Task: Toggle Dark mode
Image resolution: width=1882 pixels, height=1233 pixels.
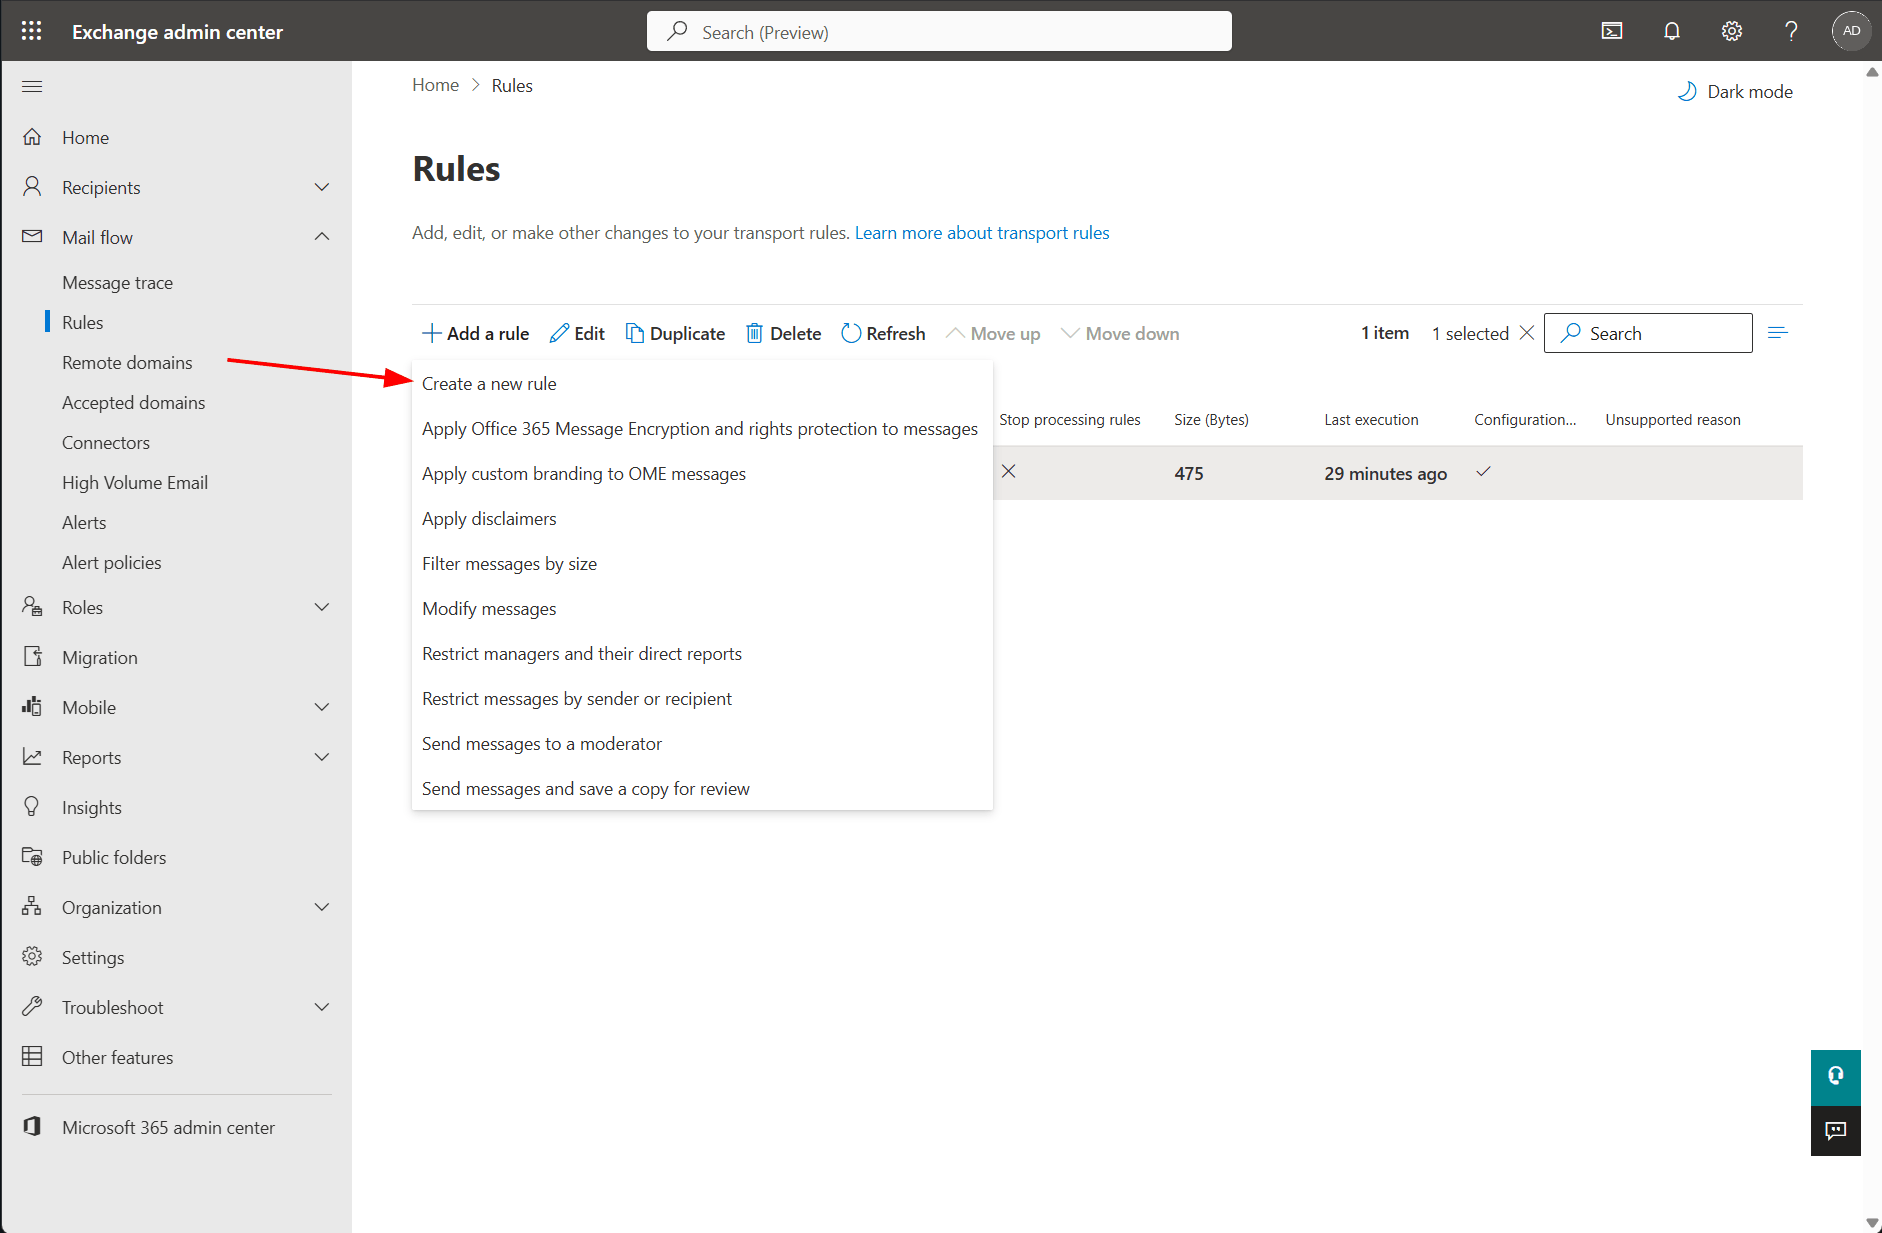Action: click(x=1735, y=91)
